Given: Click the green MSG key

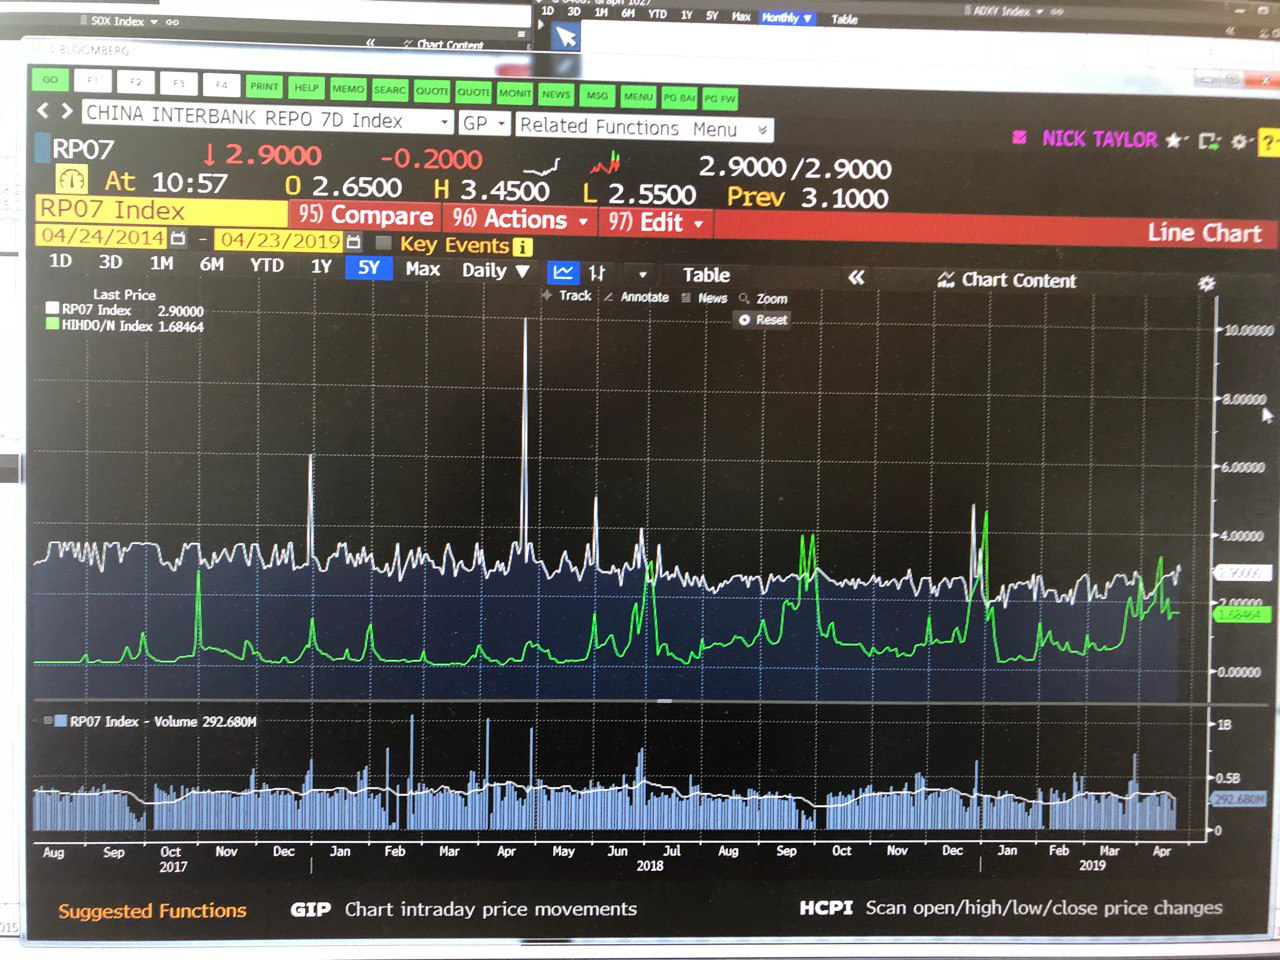Looking at the screenshot, I should (597, 96).
